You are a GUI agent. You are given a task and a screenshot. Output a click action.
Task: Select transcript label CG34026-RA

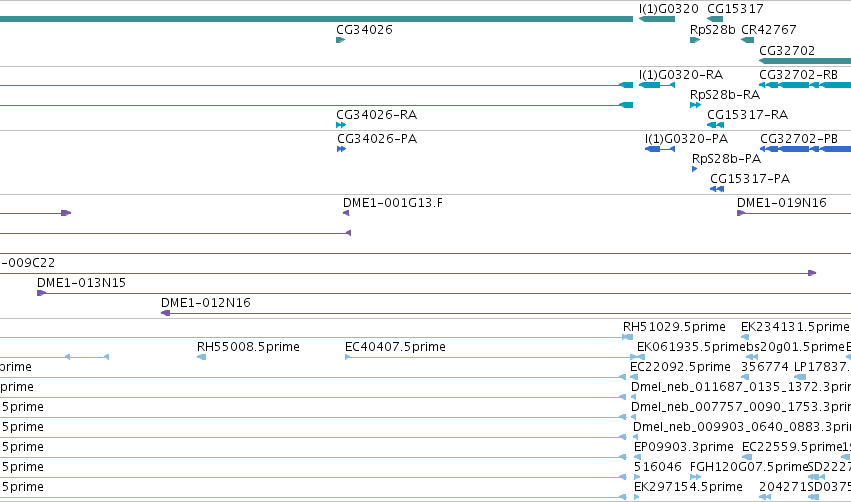(x=377, y=115)
